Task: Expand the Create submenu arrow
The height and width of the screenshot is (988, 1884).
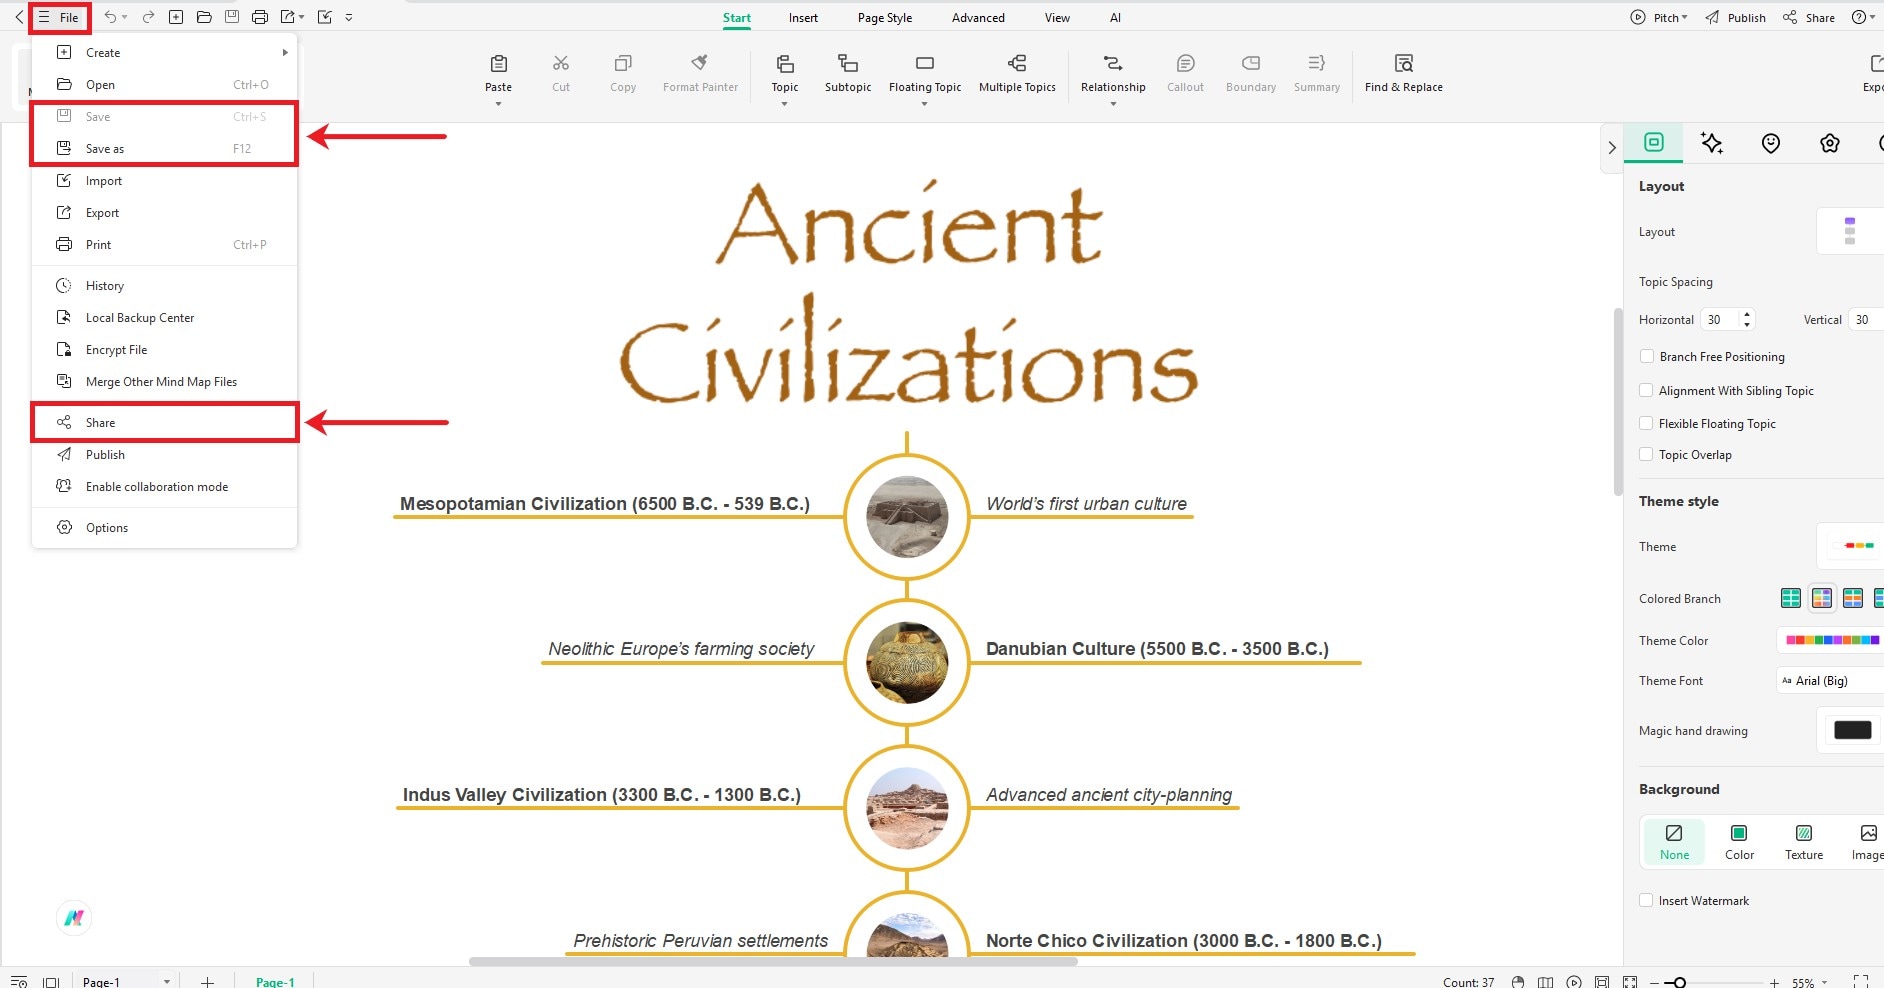Action: pos(285,53)
